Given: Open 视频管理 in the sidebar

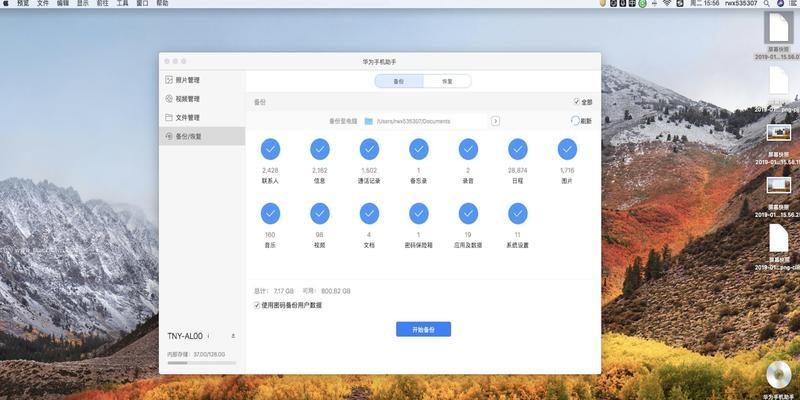Looking at the screenshot, I should pos(202,99).
